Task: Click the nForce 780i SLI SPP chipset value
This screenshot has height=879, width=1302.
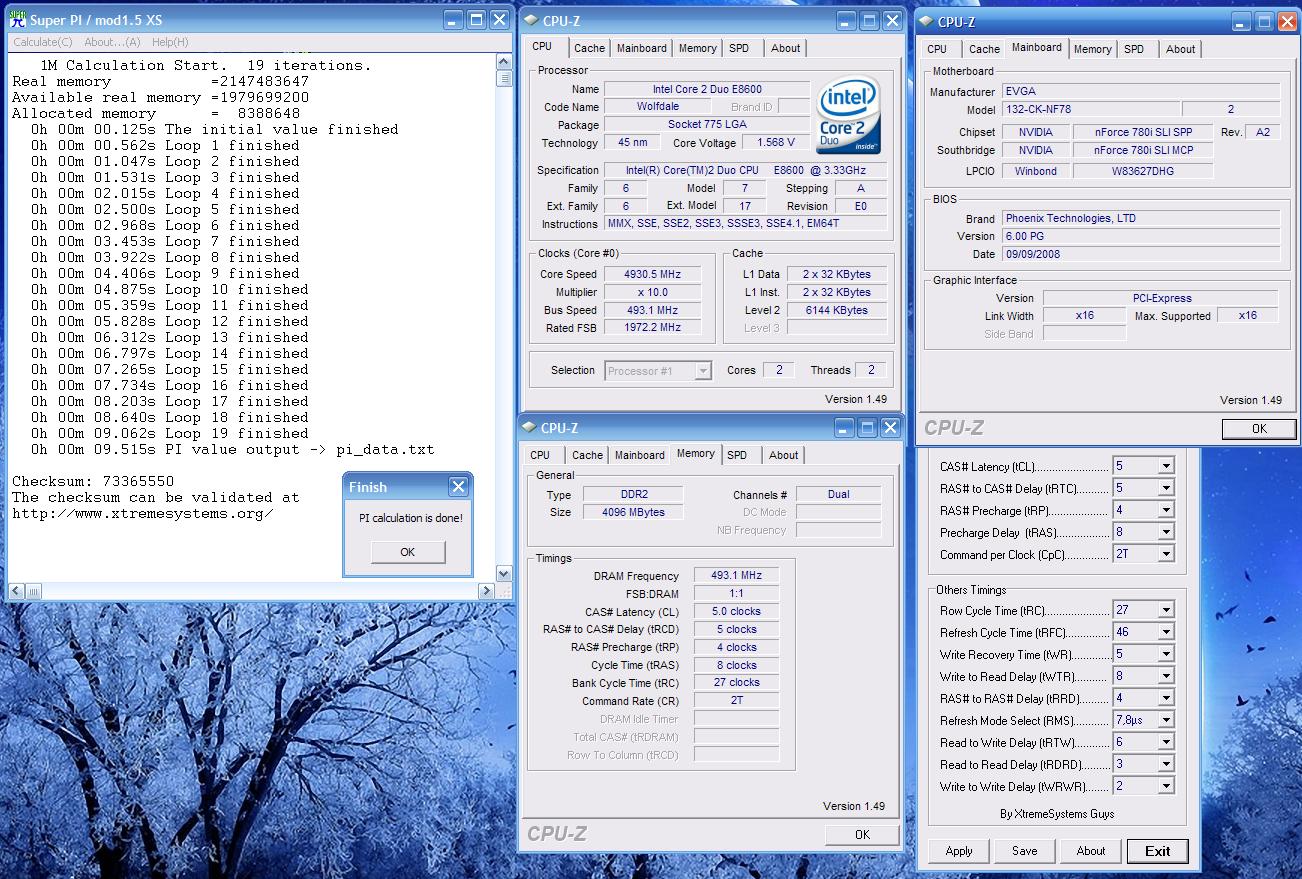Action: click(1142, 132)
